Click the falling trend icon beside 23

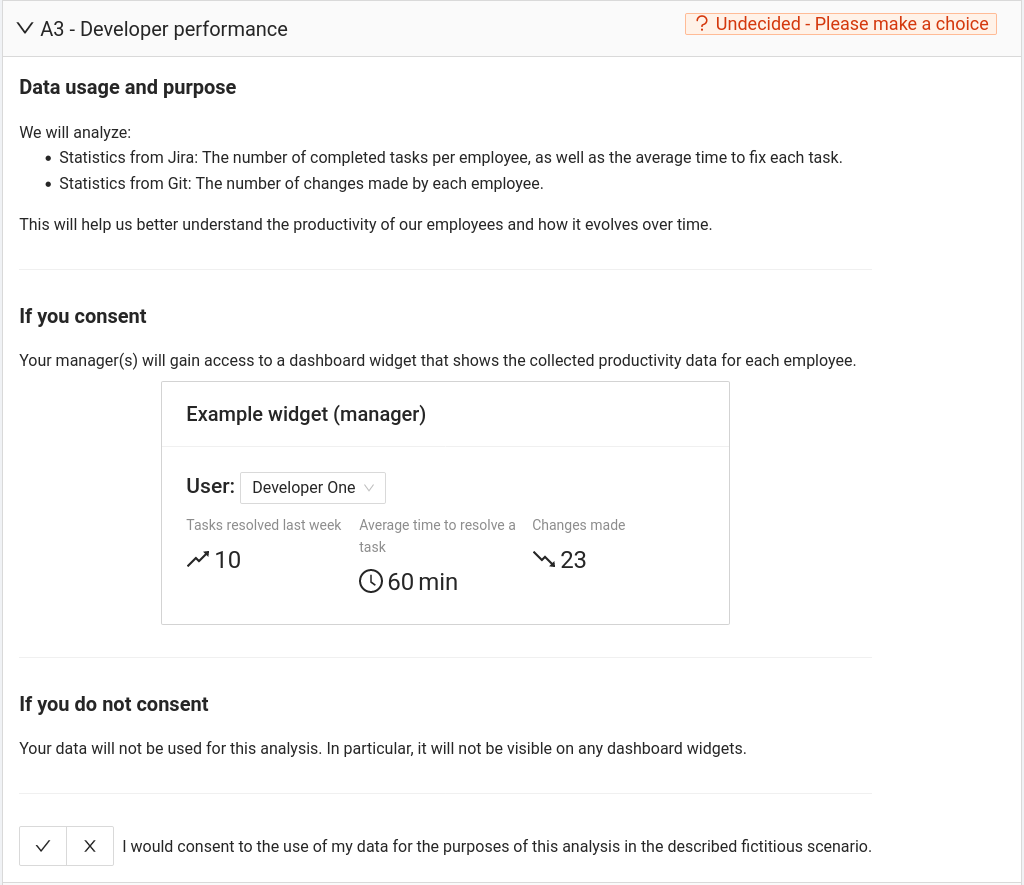(x=544, y=560)
